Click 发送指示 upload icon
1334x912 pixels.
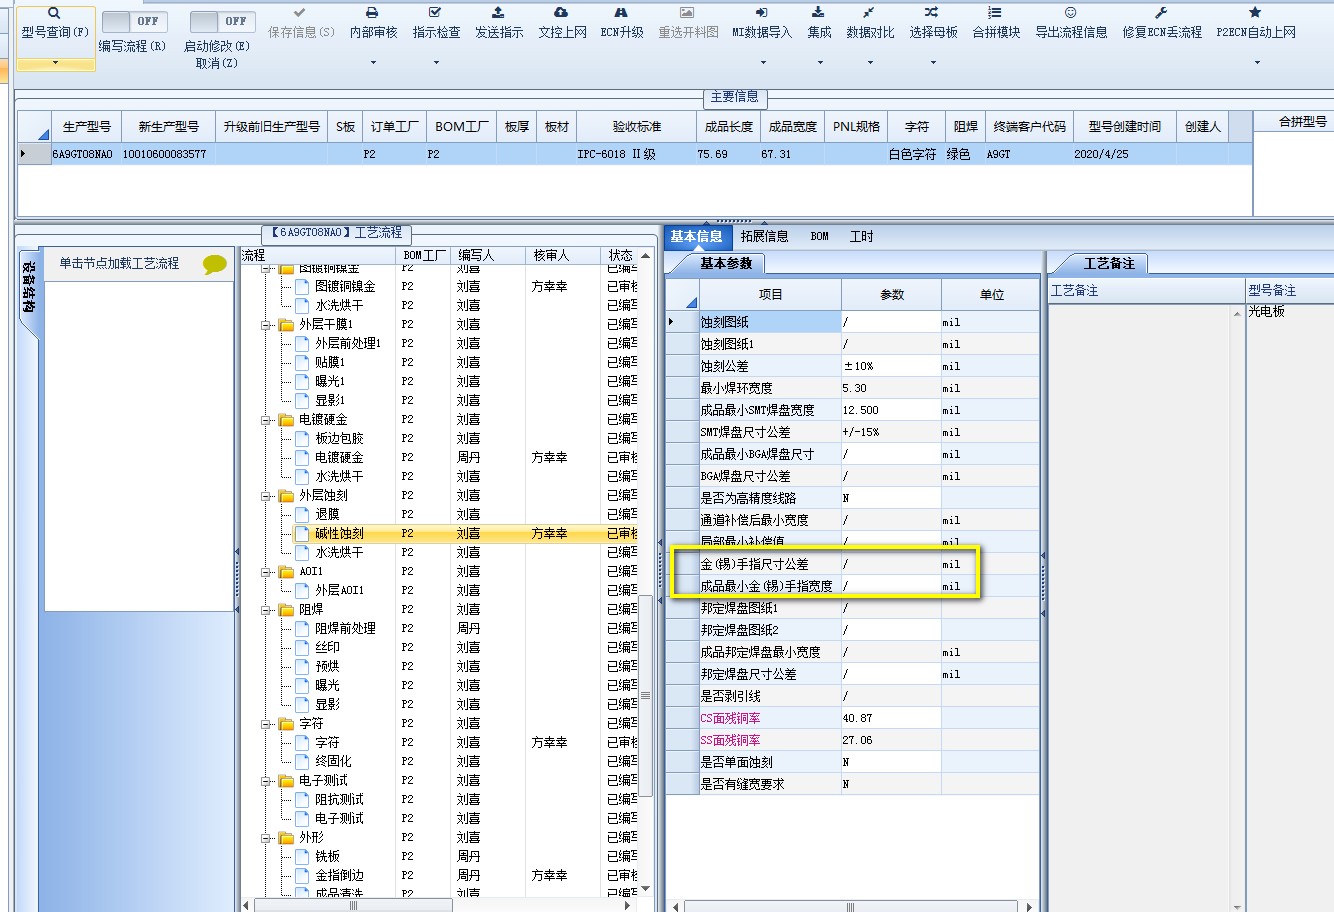click(498, 13)
